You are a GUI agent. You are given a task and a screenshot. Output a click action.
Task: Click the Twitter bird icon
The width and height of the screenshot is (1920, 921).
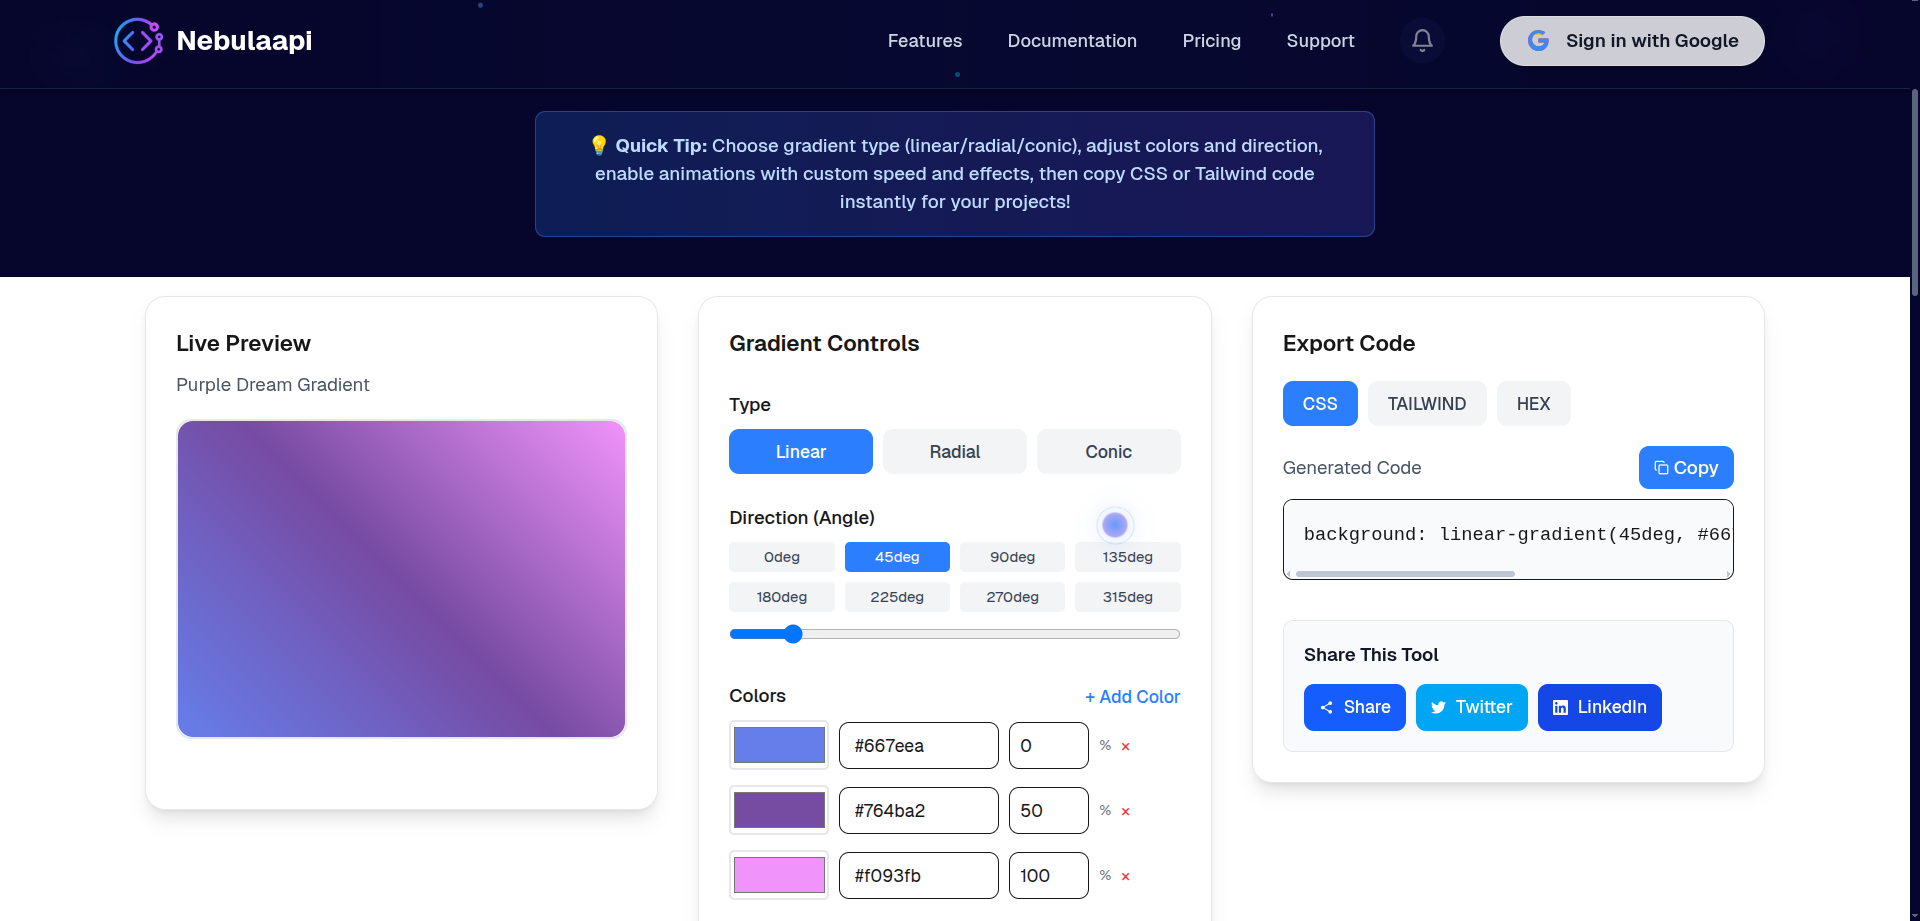tap(1438, 707)
